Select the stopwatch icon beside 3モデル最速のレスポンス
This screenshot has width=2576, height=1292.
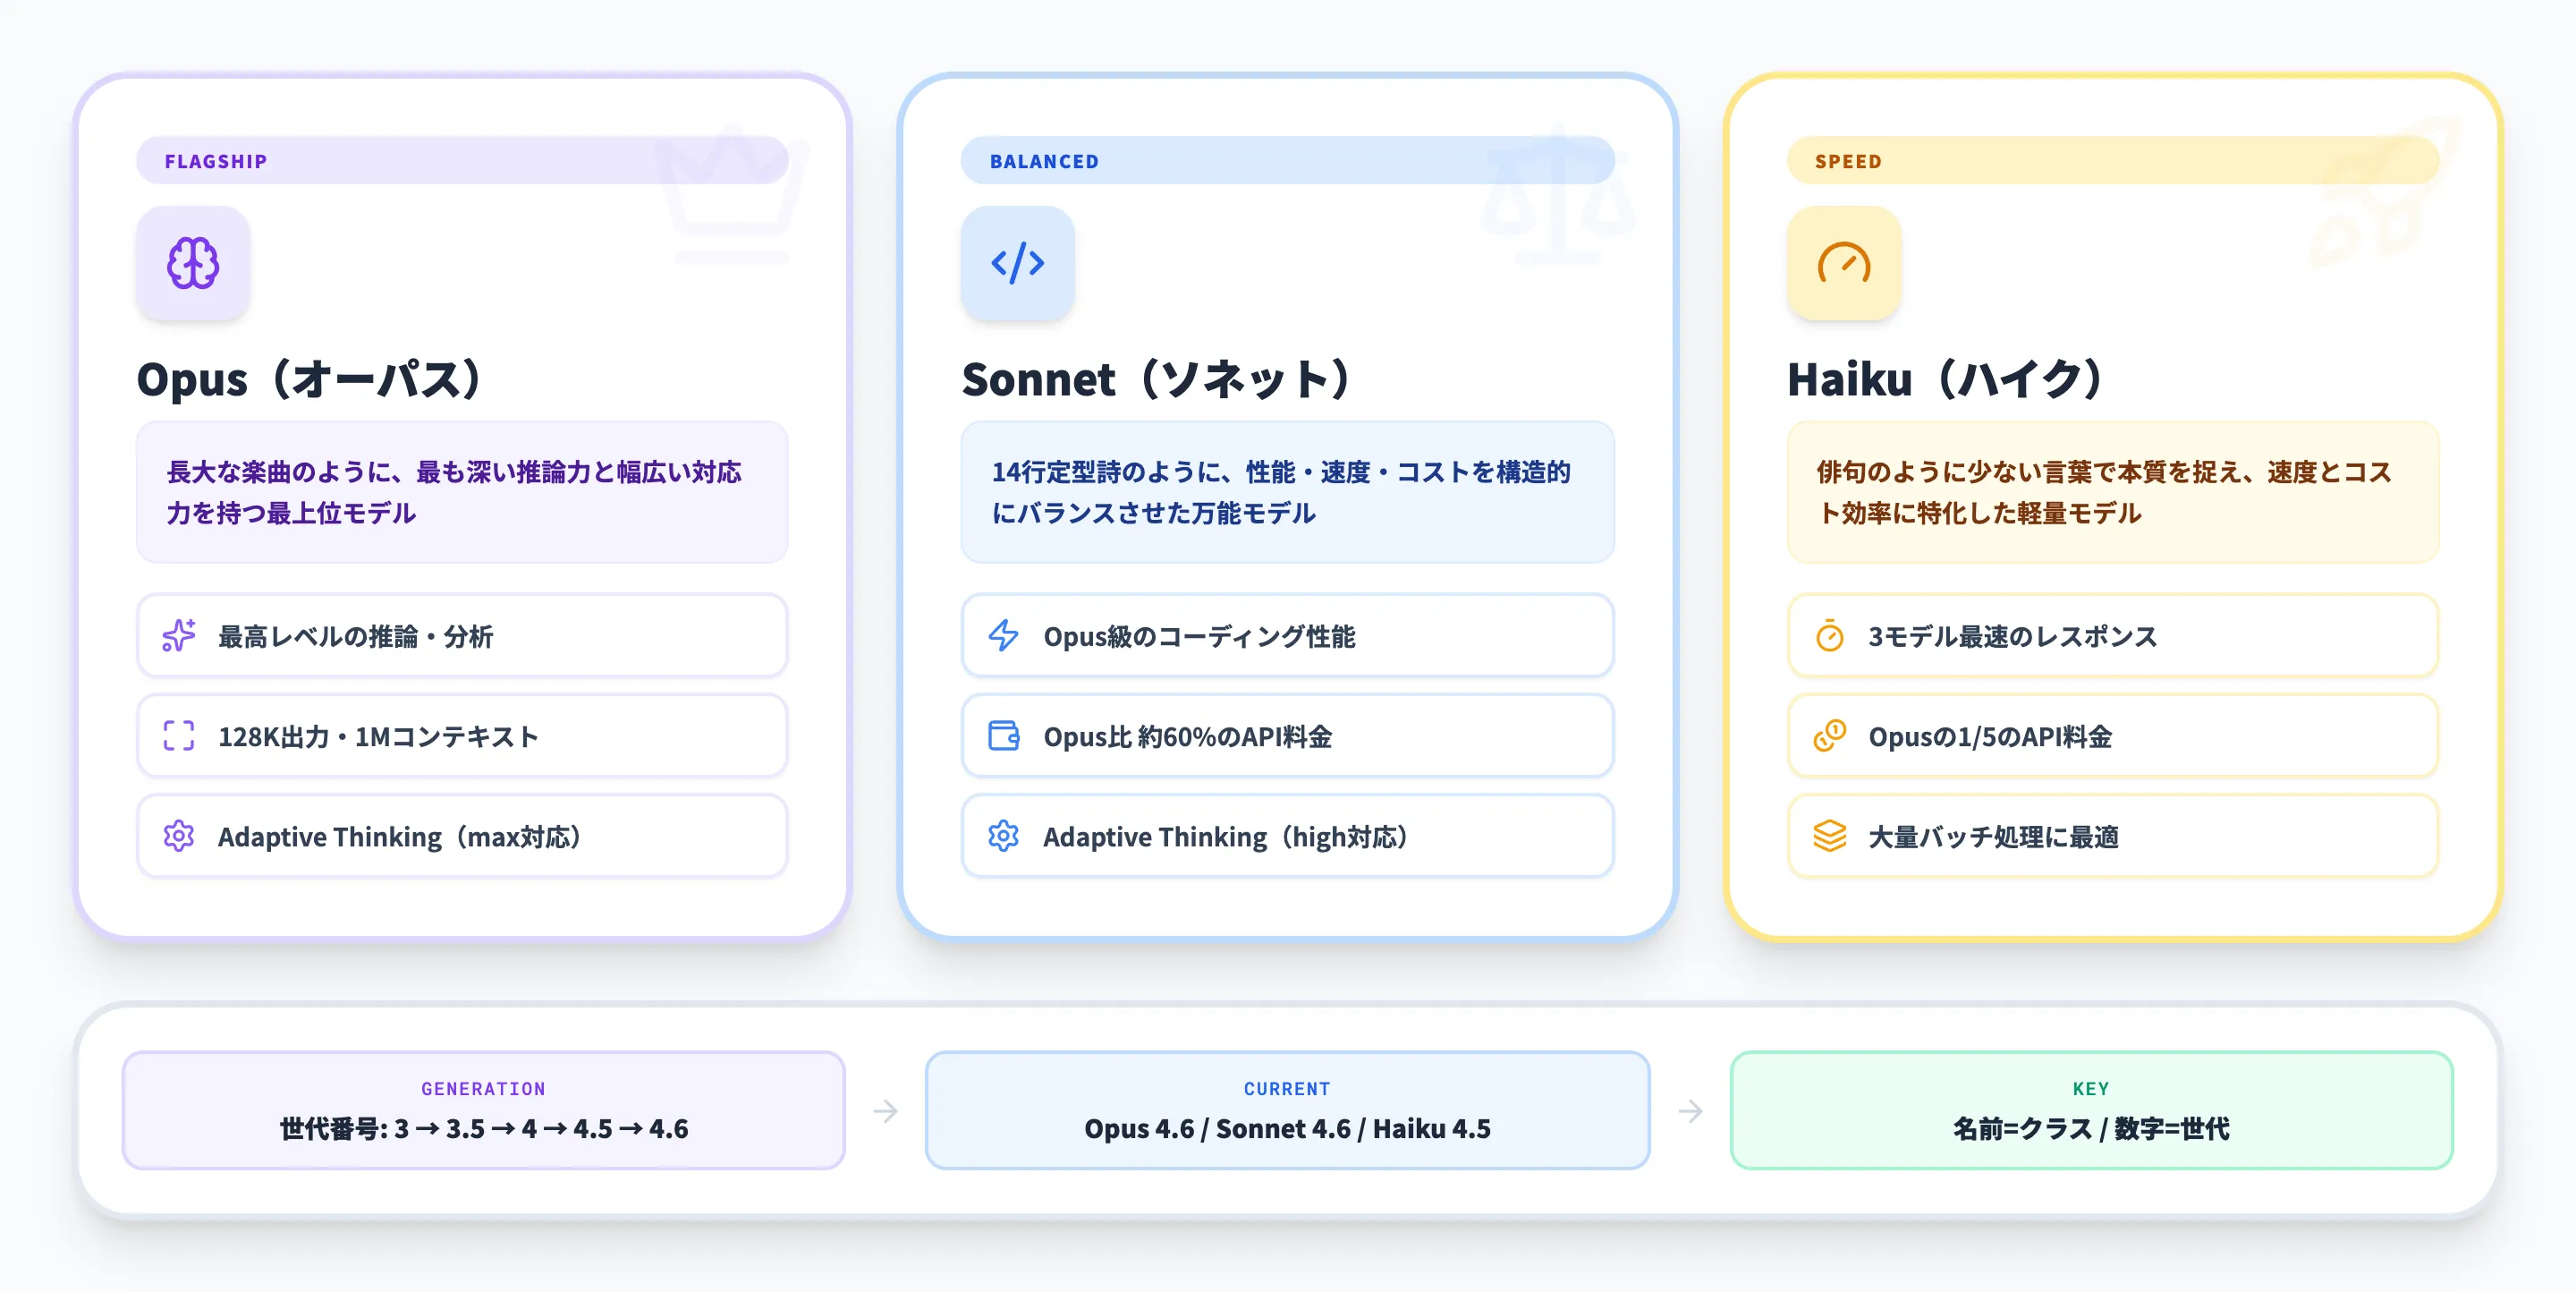pos(1829,636)
